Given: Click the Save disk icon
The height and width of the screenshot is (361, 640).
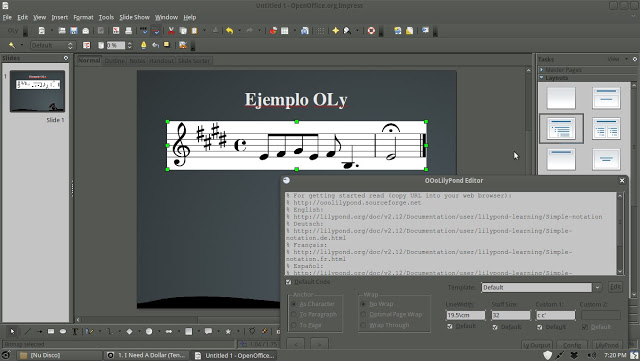Looking at the screenshot, I should pyautogui.click(x=74, y=31).
